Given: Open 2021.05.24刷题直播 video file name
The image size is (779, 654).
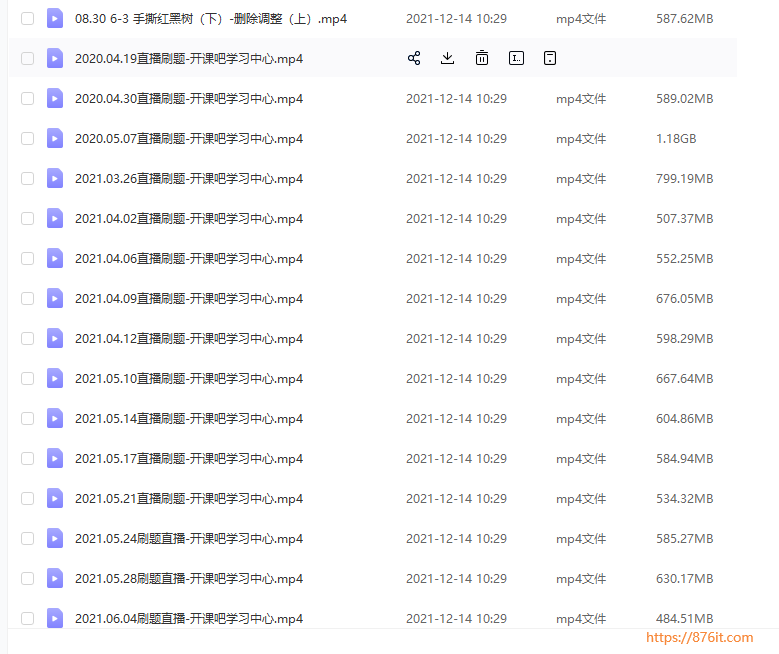Looking at the screenshot, I should [x=189, y=539].
